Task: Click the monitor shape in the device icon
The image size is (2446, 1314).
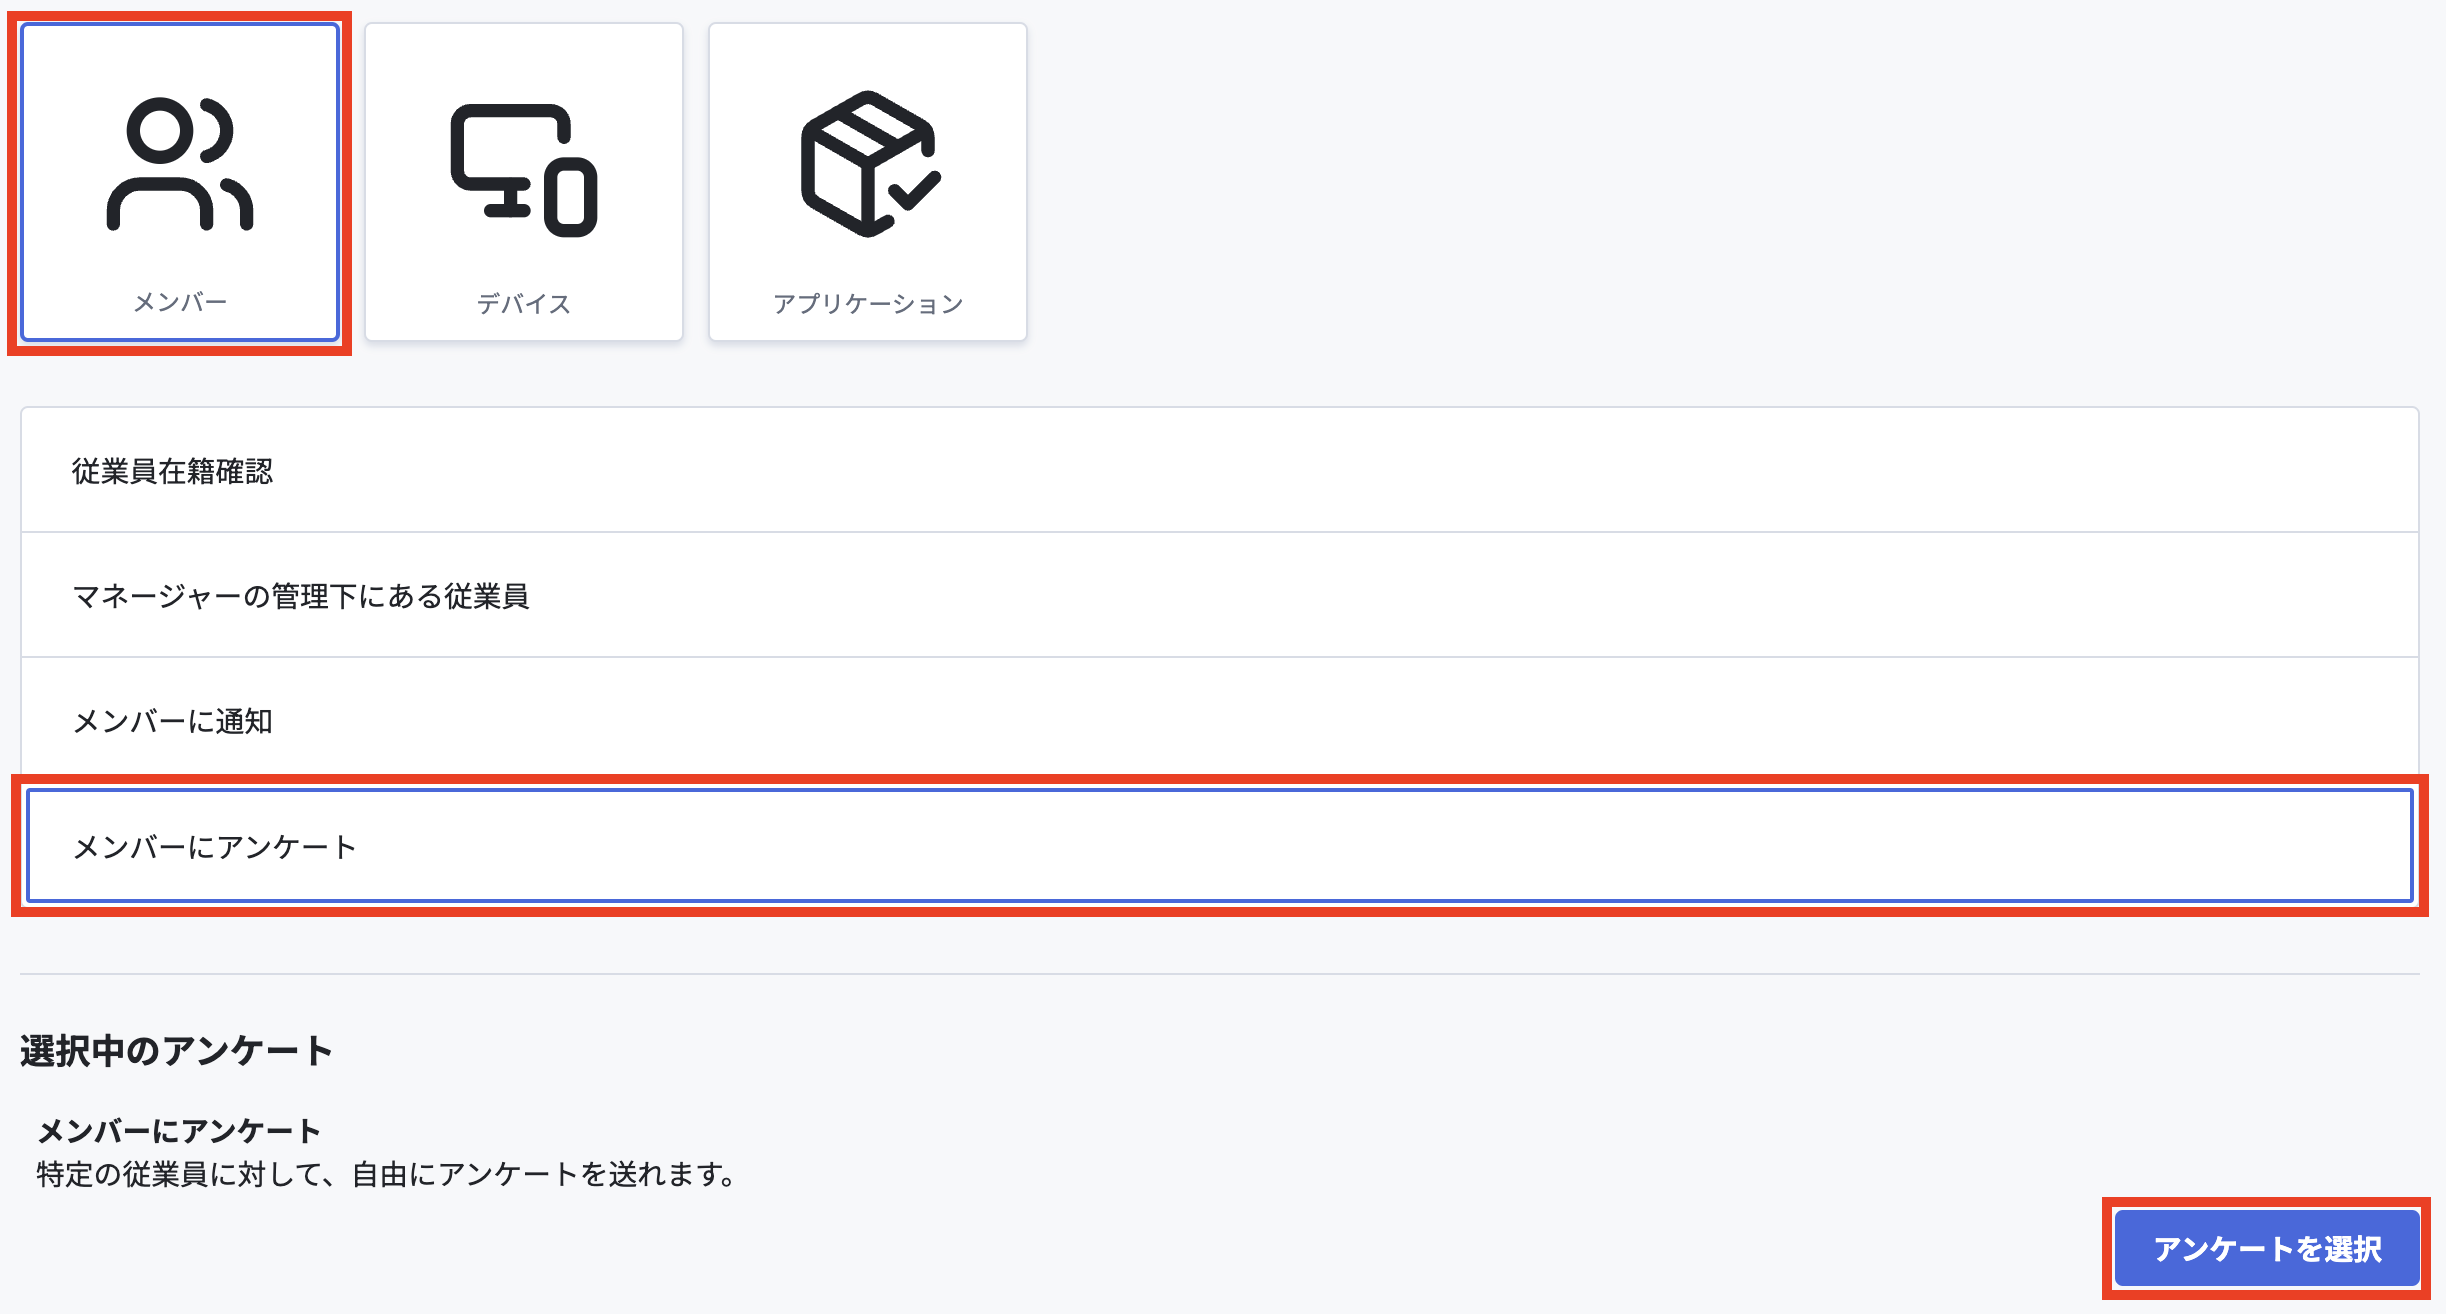Action: (x=510, y=160)
